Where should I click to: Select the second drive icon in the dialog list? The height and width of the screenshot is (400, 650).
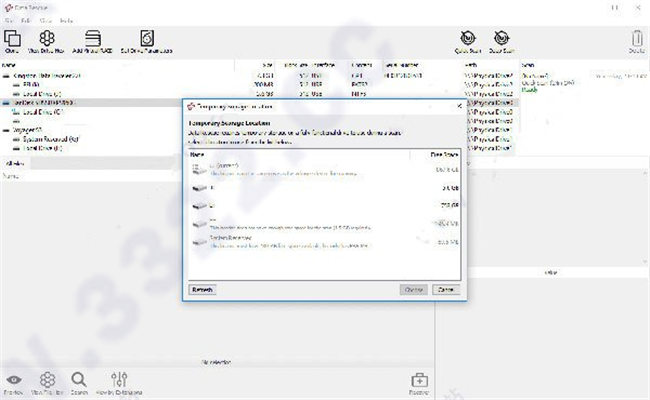pyautogui.click(x=199, y=188)
